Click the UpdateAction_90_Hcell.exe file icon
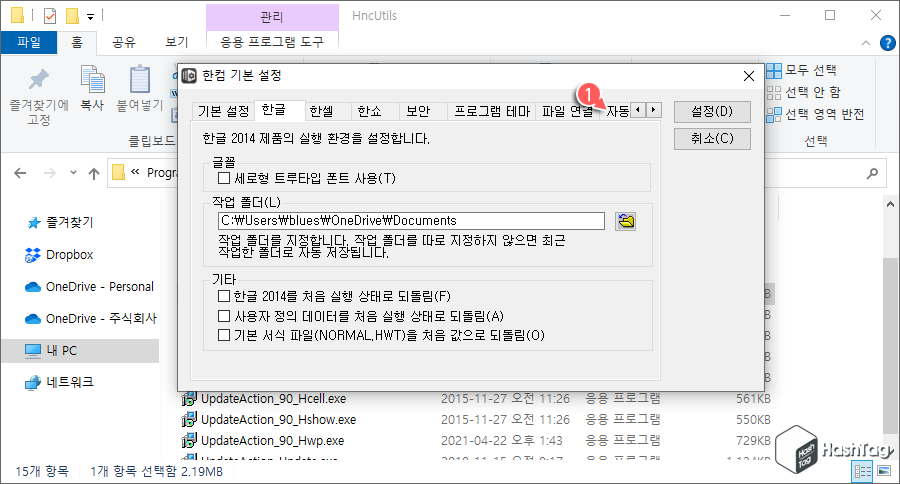The height and width of the screenshot is (484, 900). 189,398
